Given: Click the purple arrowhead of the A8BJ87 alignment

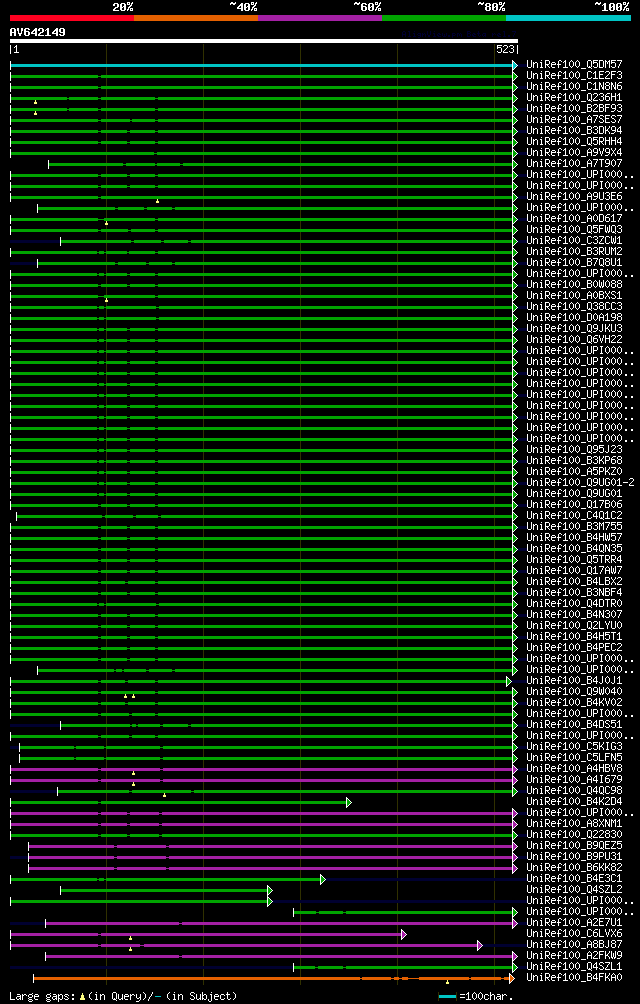Looking at the screenshot, I should pyautogui.click(x=479, y=945).
